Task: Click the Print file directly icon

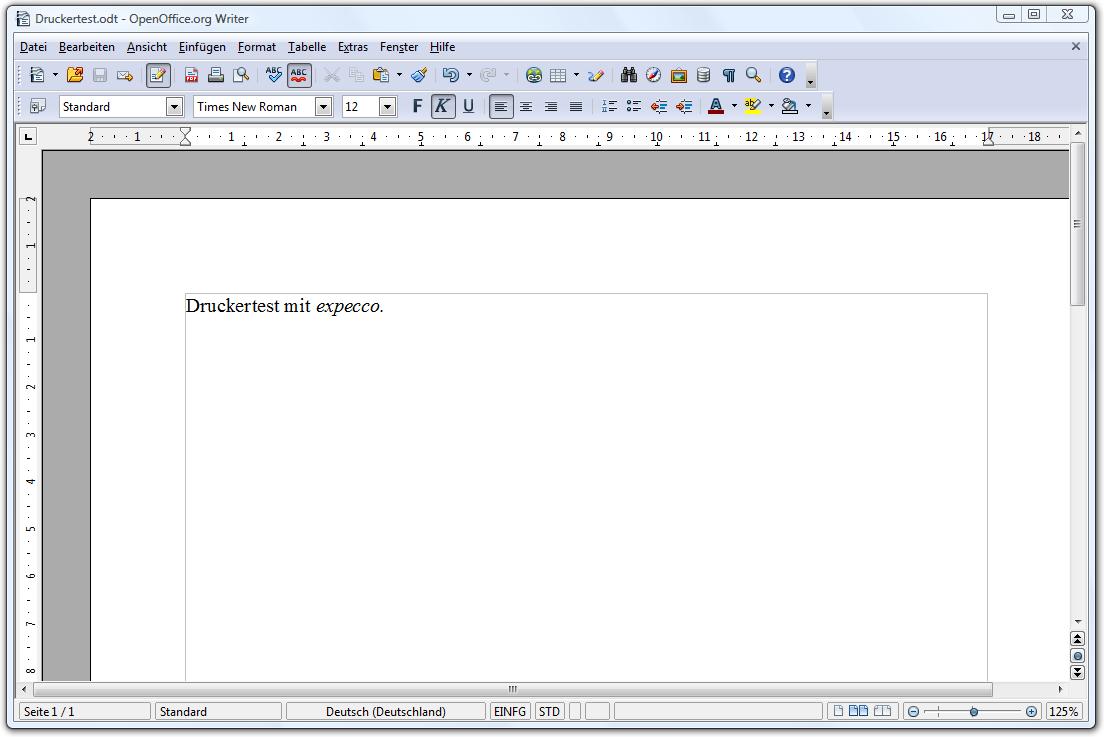Action: 216,75
